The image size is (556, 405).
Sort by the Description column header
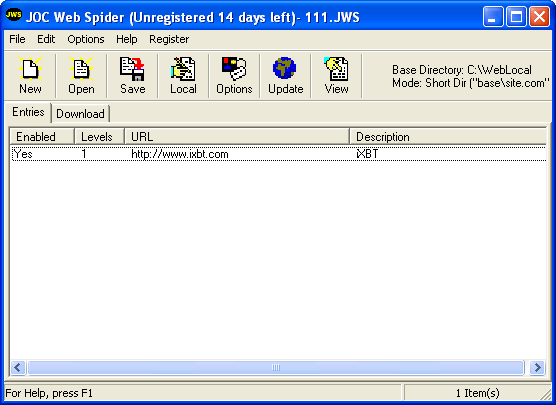[448, 137]
